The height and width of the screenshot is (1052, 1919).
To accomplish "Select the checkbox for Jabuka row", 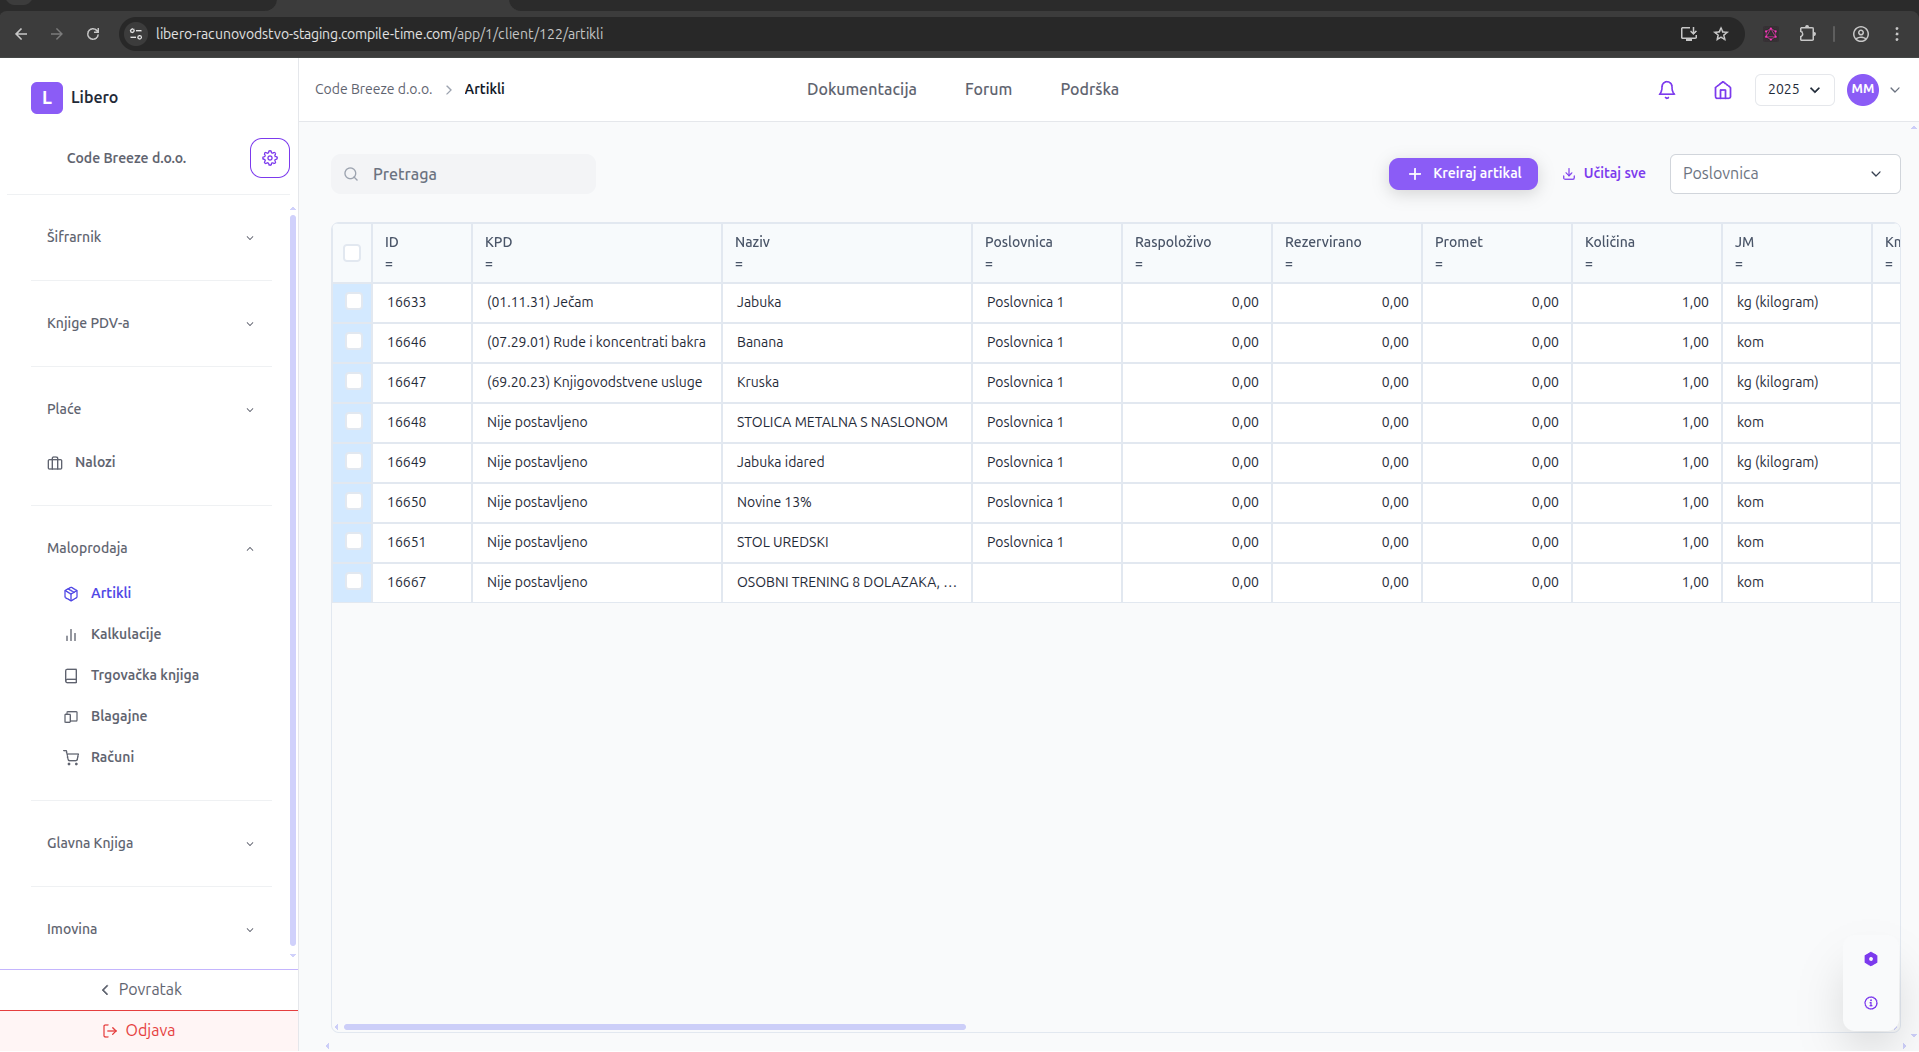I will tap(354, 301).
